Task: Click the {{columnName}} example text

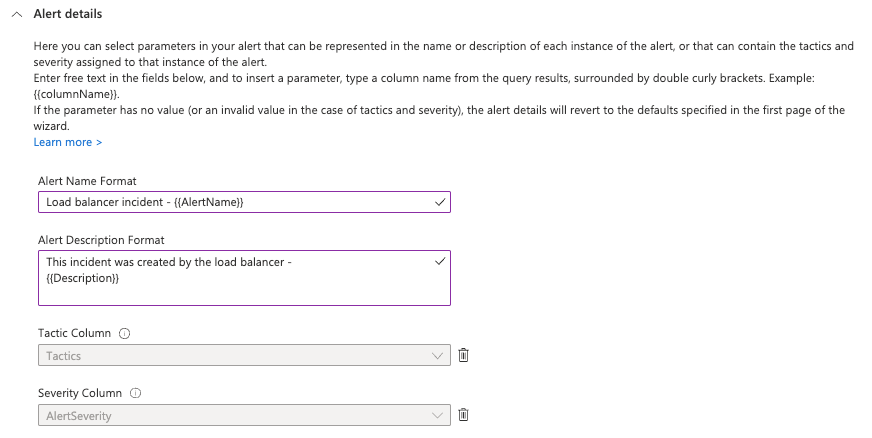Action: (x=76, y=94)
